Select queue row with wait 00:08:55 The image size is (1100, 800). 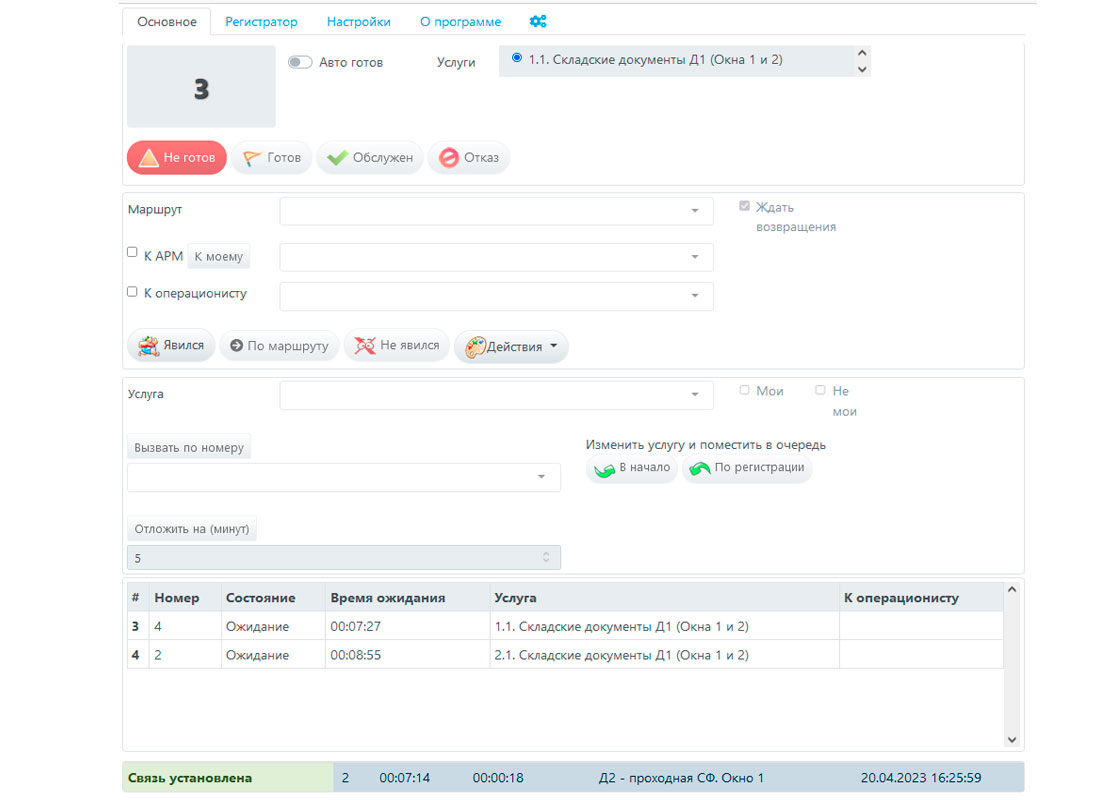point(565,655)
